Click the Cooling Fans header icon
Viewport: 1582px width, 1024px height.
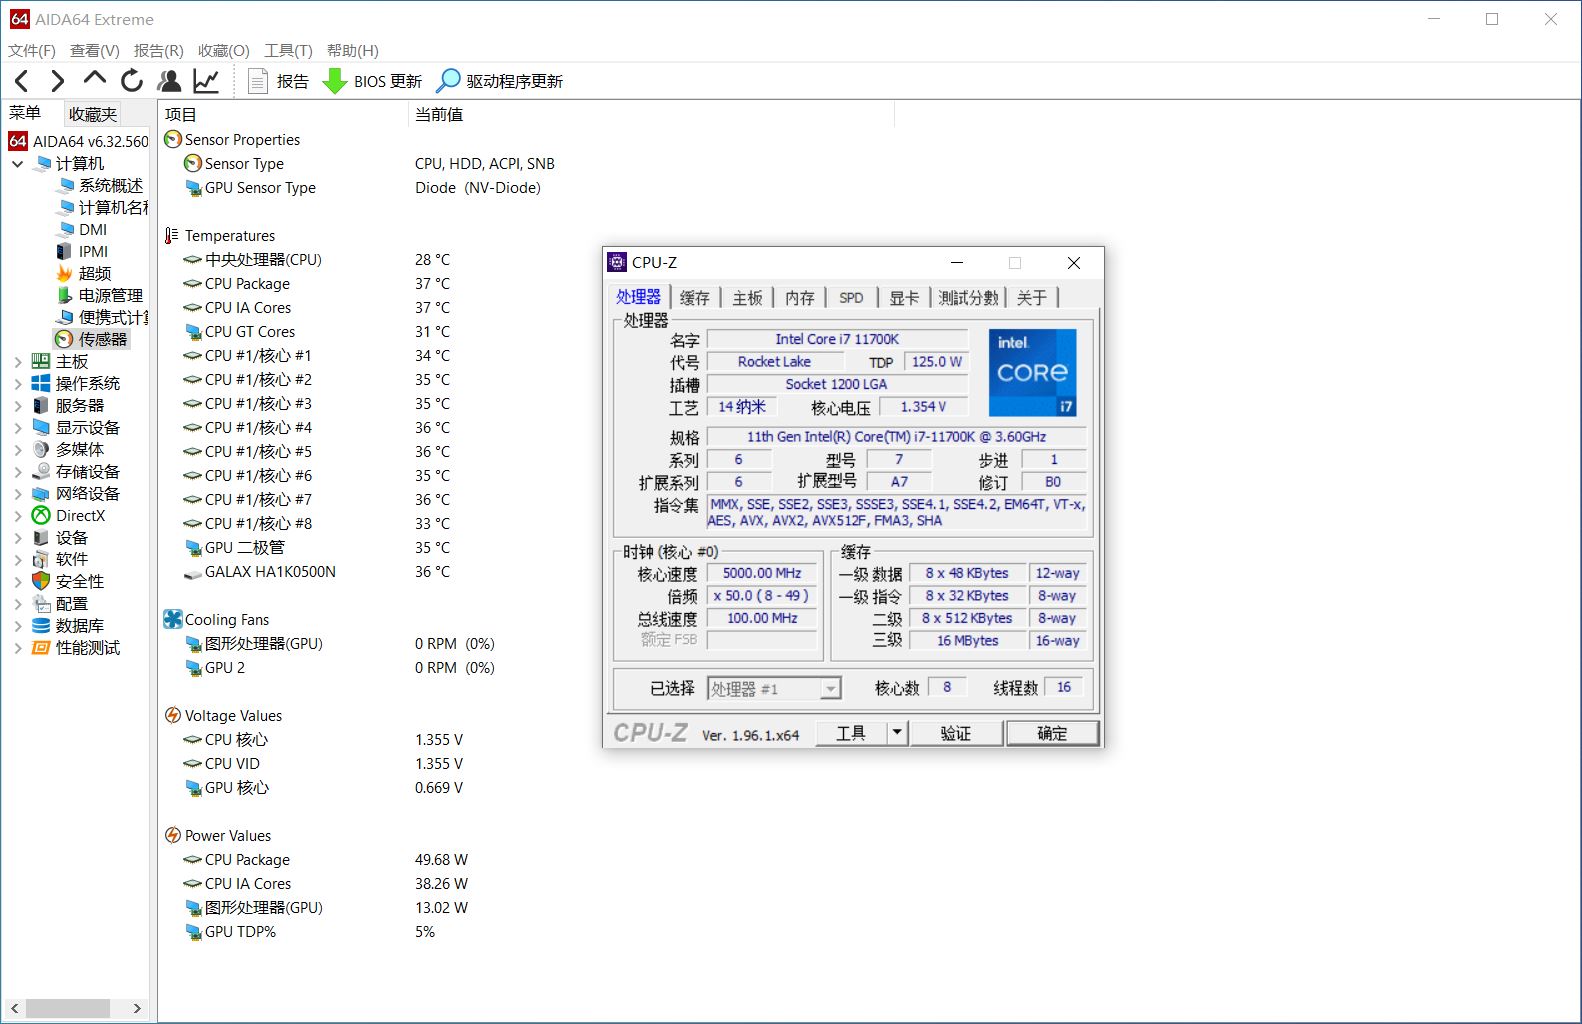coord(173,620)
